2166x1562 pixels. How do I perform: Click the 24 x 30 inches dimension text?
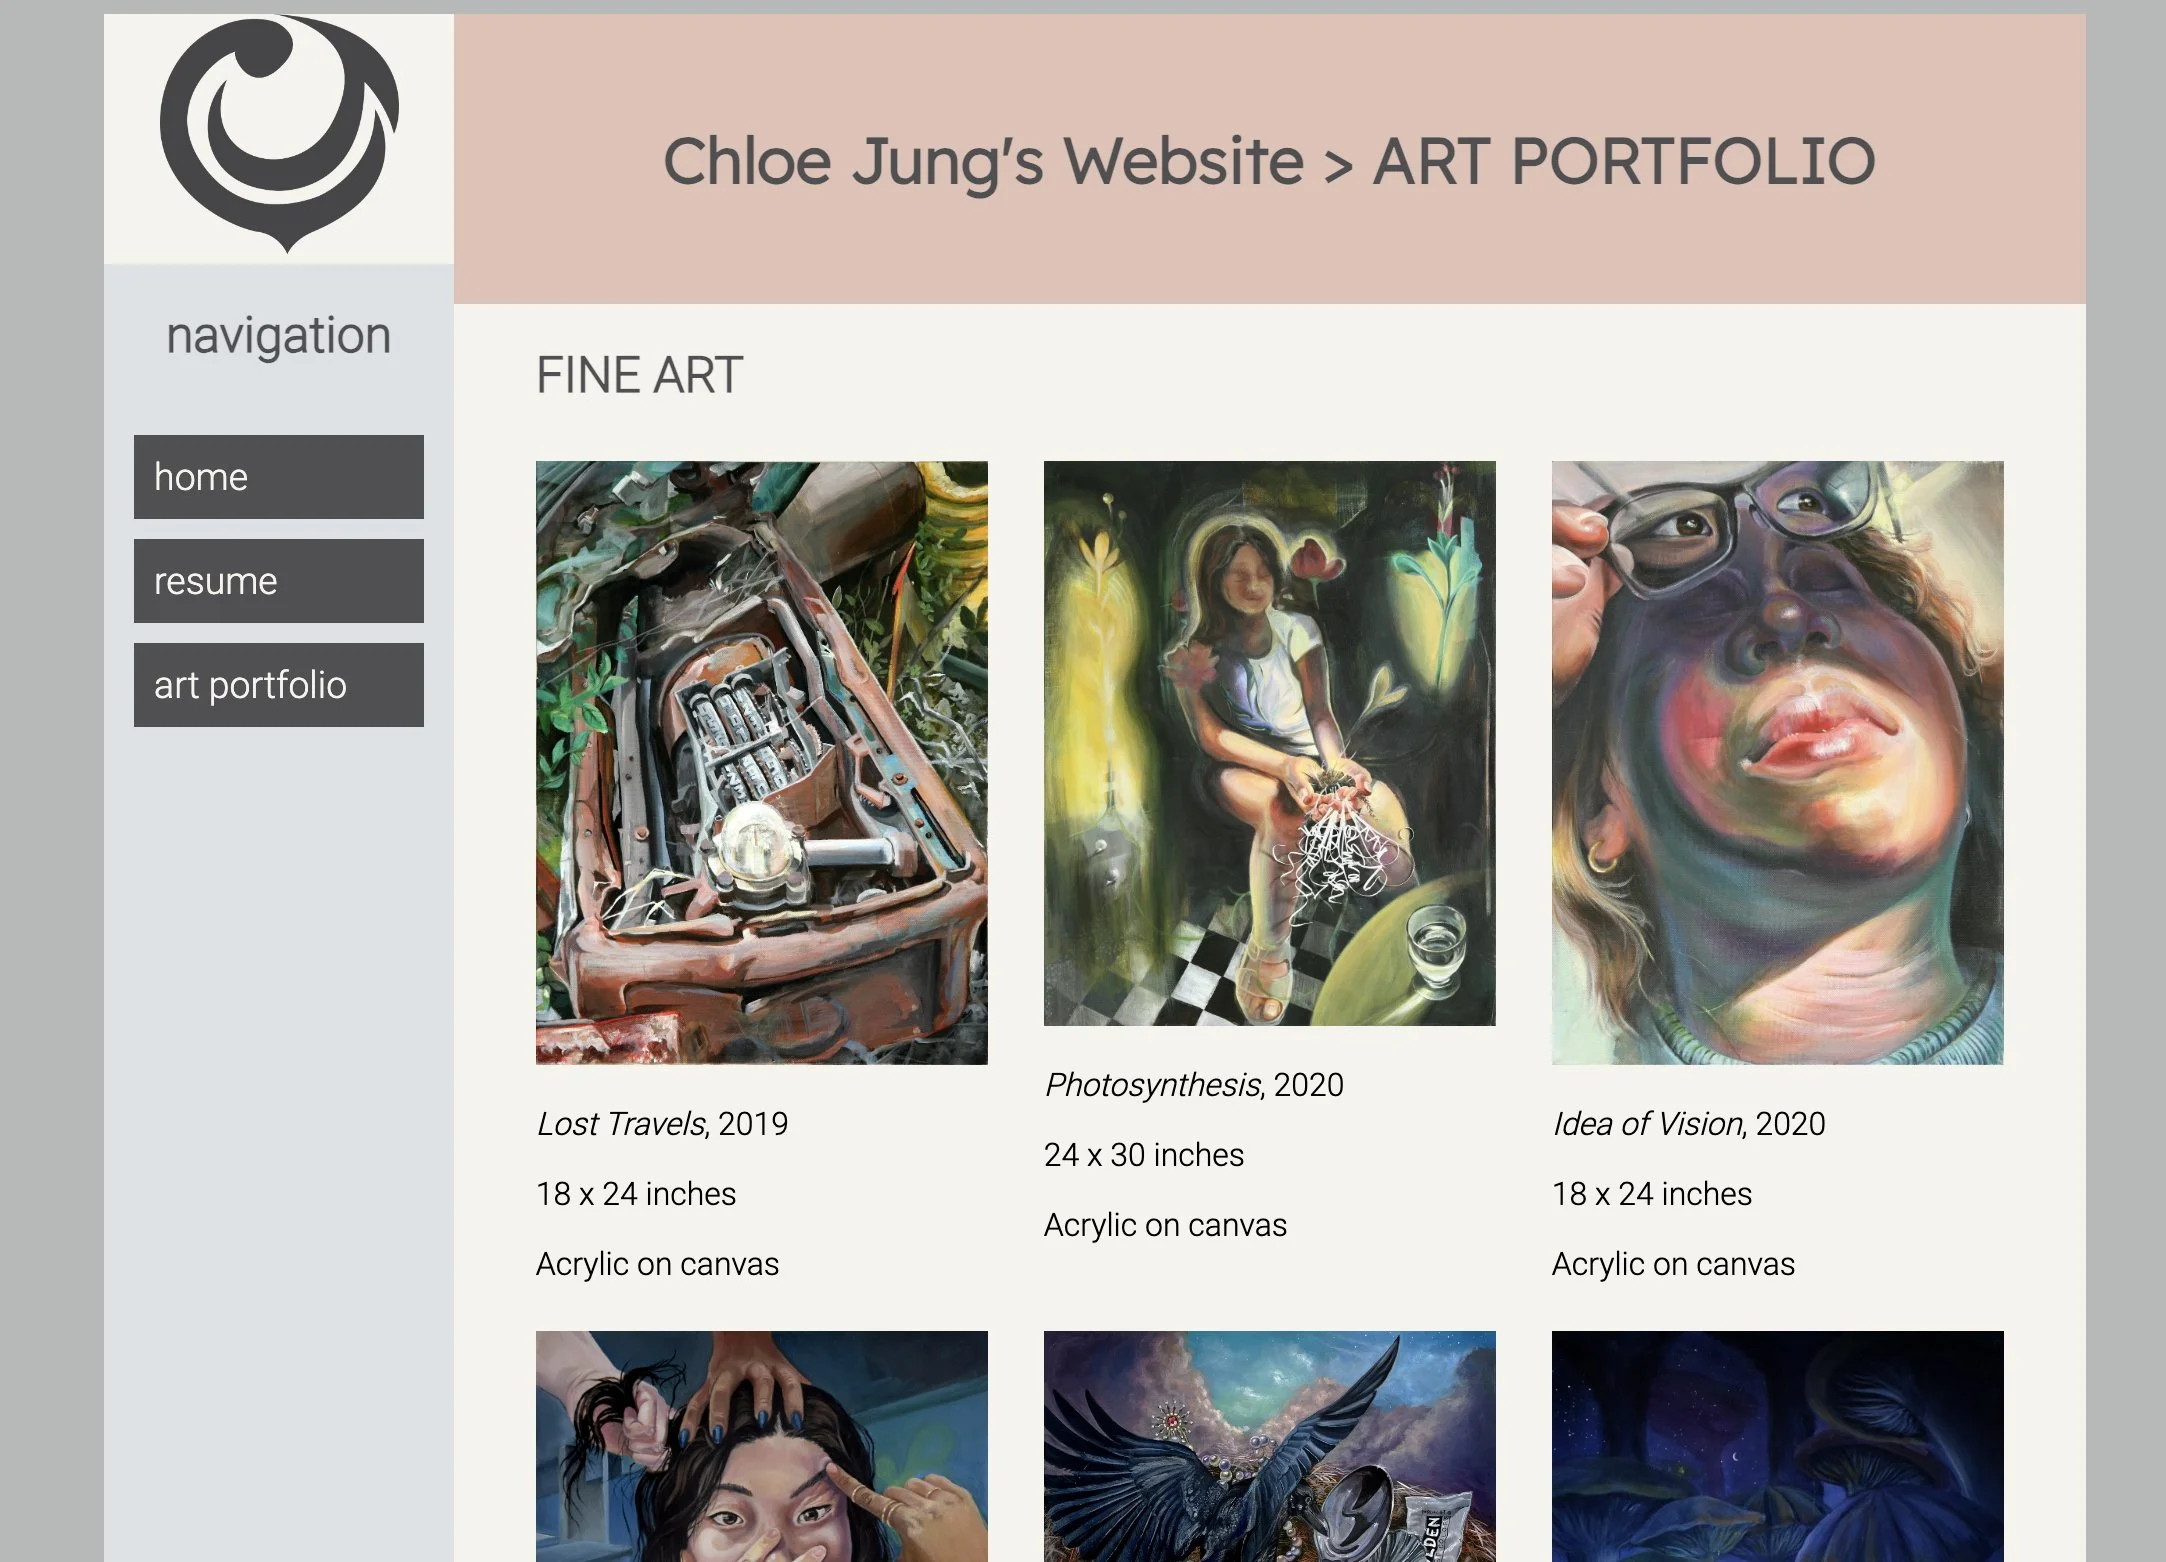tap(1144, 1155)
